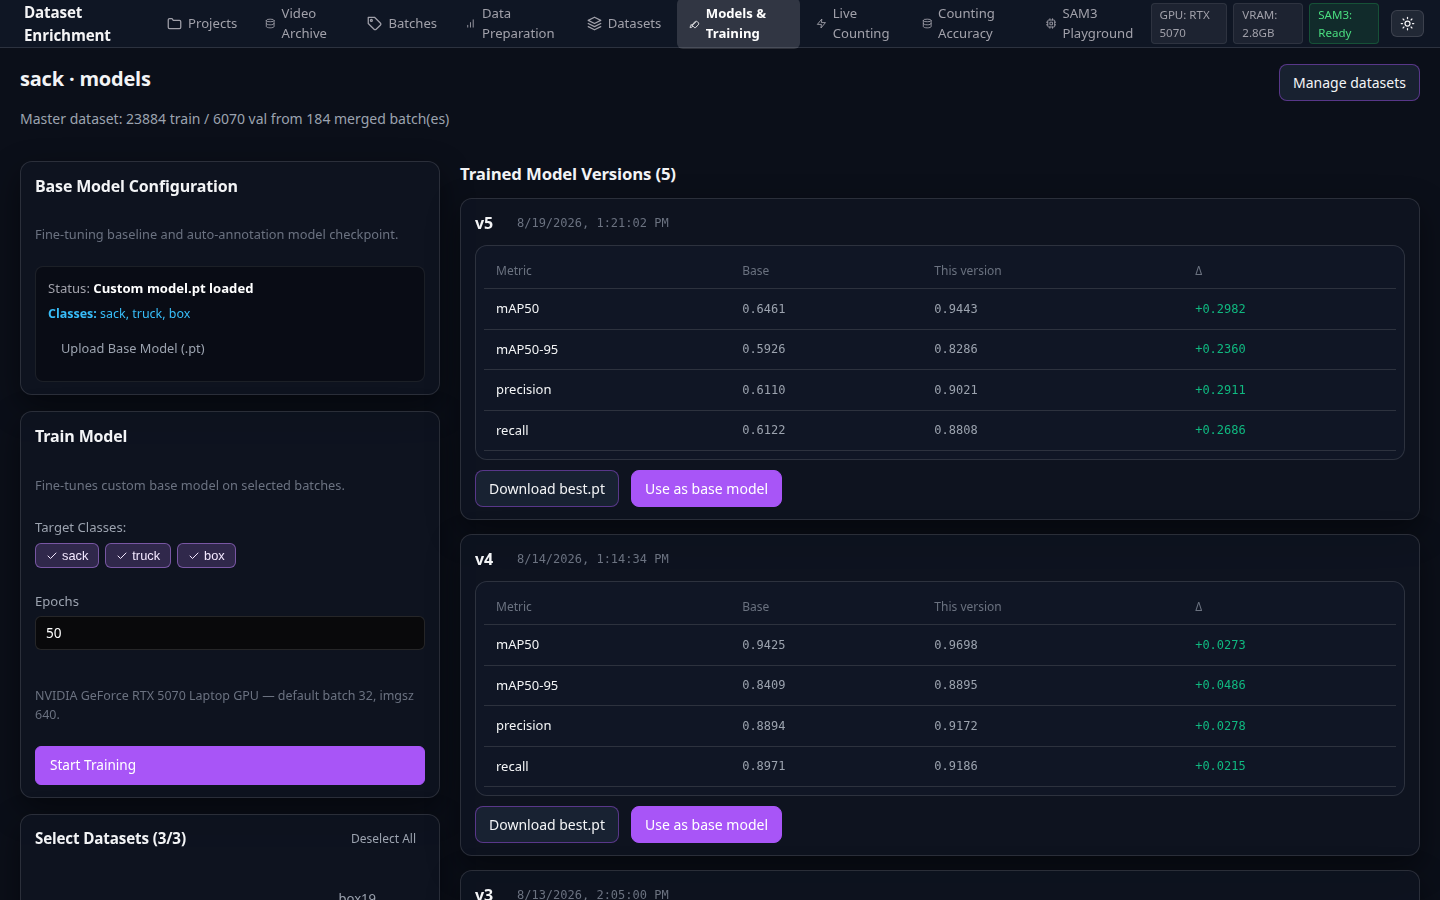Click the lightning bolt icon of Live Counting
This screenshot has height=900, width=1440.
pyautogui.click(x=821, y=23)
